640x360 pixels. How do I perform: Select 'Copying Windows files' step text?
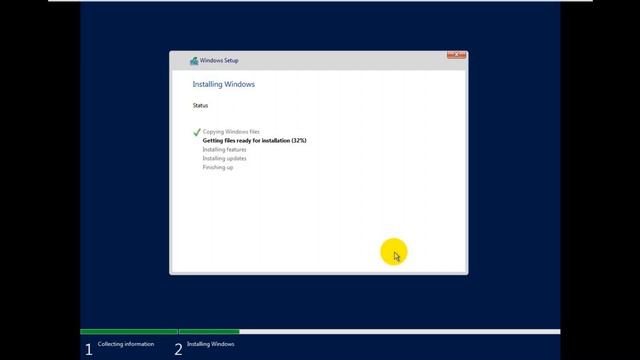tap(231, 132)
